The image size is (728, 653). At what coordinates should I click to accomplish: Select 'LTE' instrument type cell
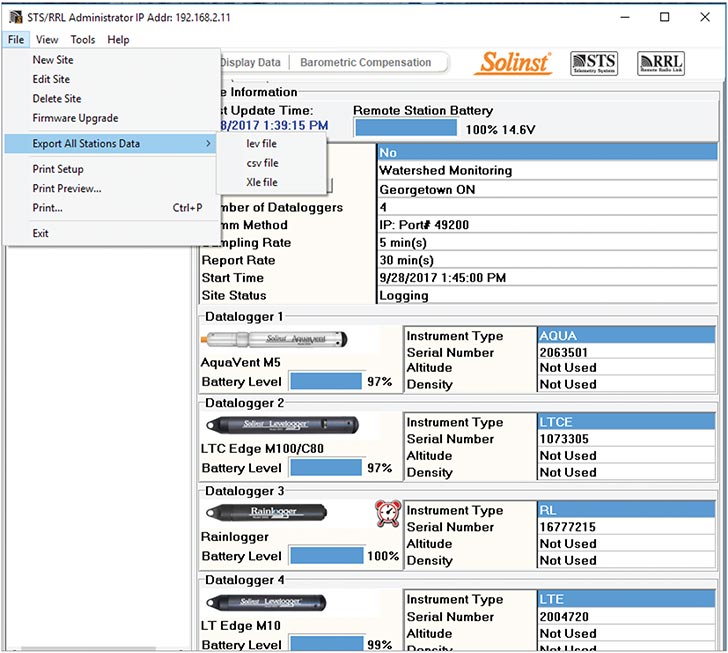pos(626,599)
